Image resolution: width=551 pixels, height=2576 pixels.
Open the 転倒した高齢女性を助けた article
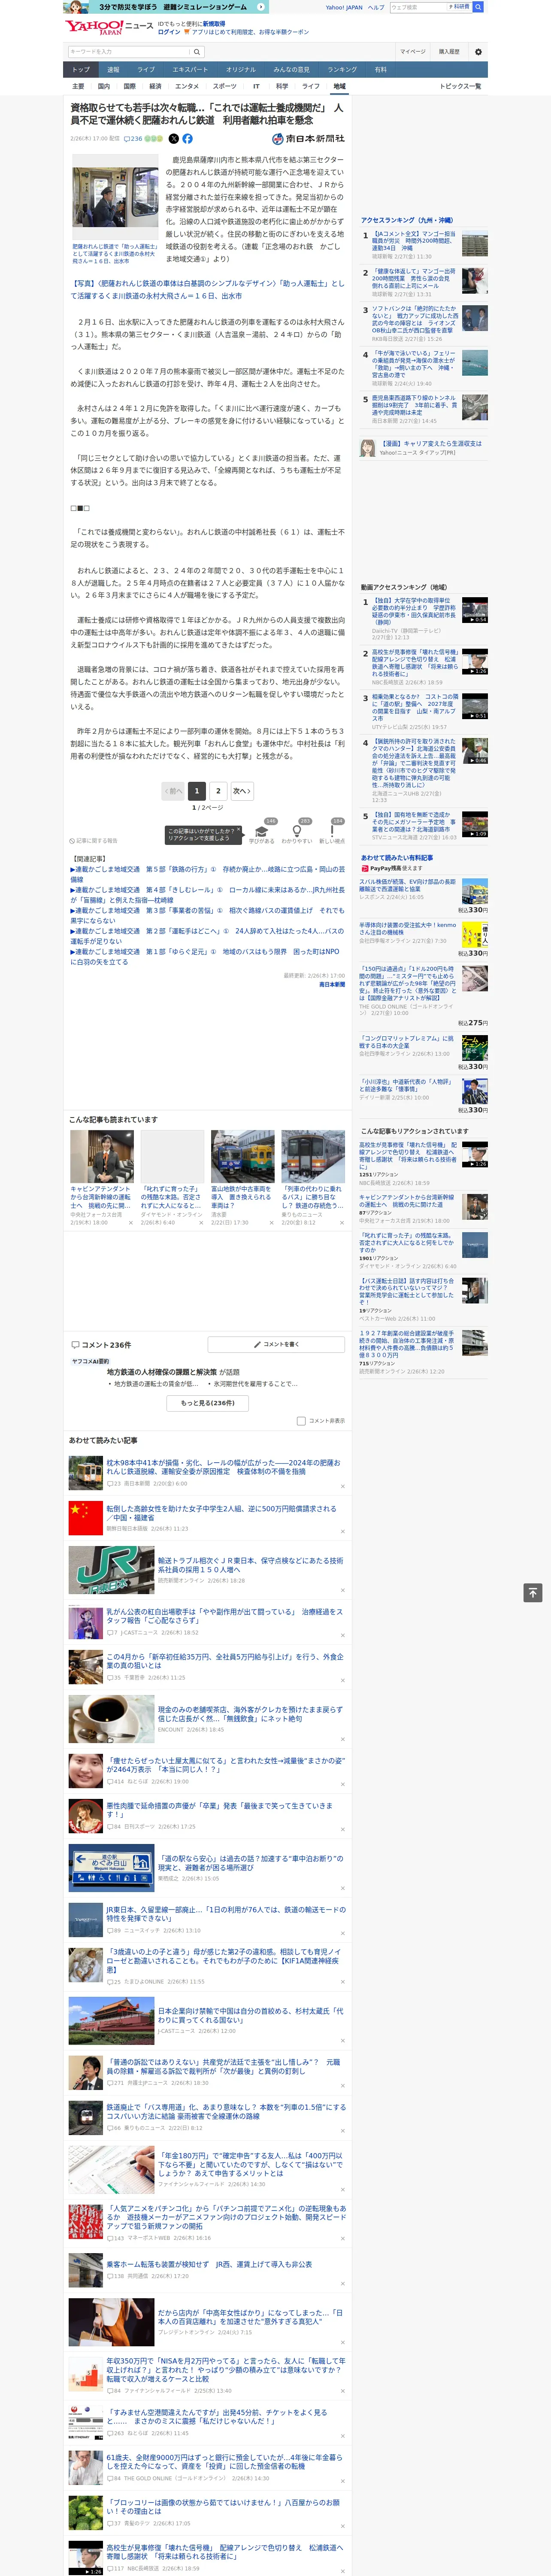click(x=221, y=1513)
